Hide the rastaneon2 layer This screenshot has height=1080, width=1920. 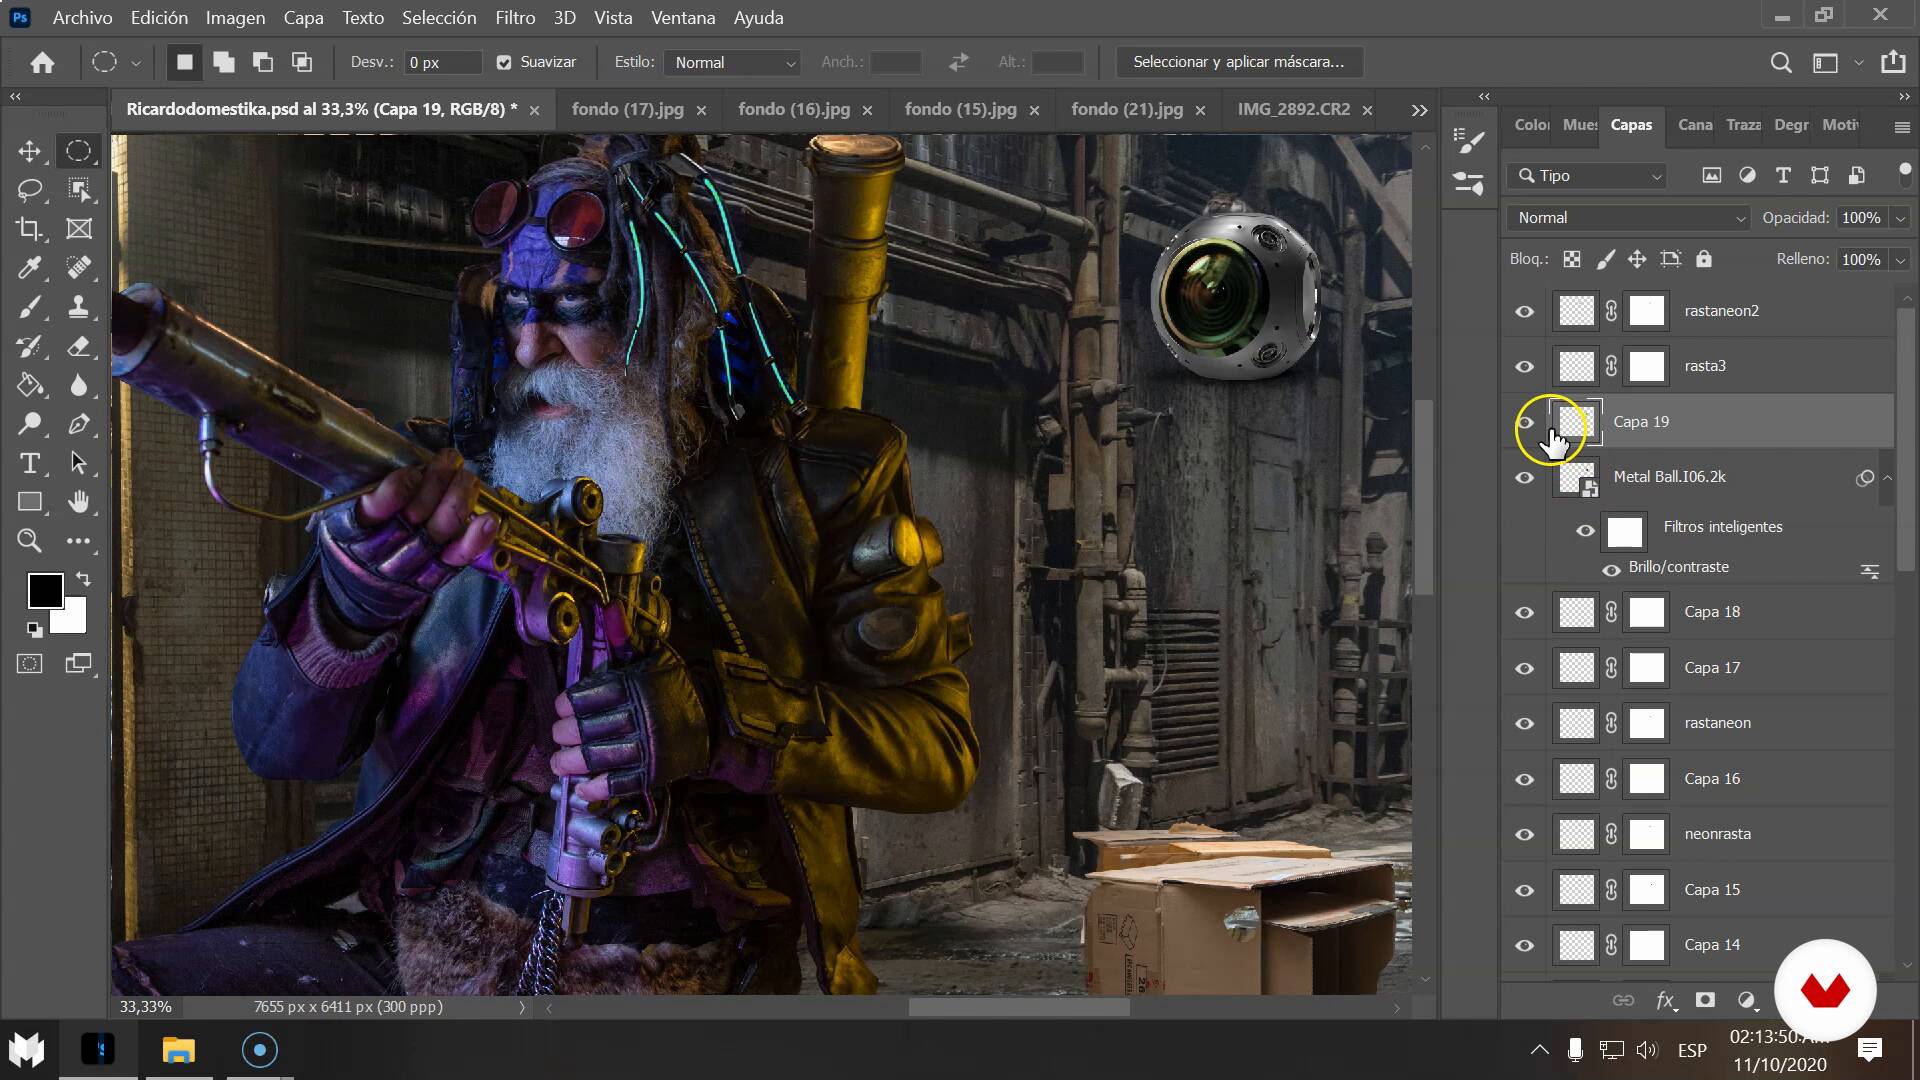1524,311
